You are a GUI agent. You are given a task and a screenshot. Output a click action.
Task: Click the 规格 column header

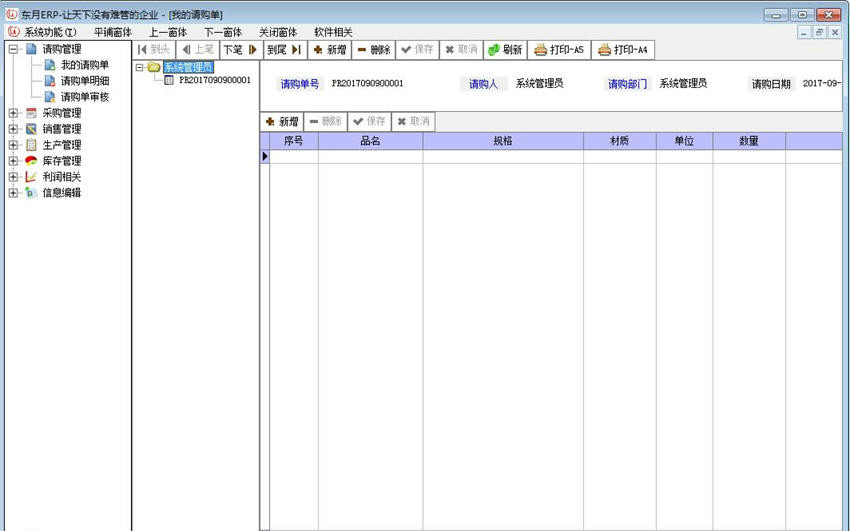503,141
